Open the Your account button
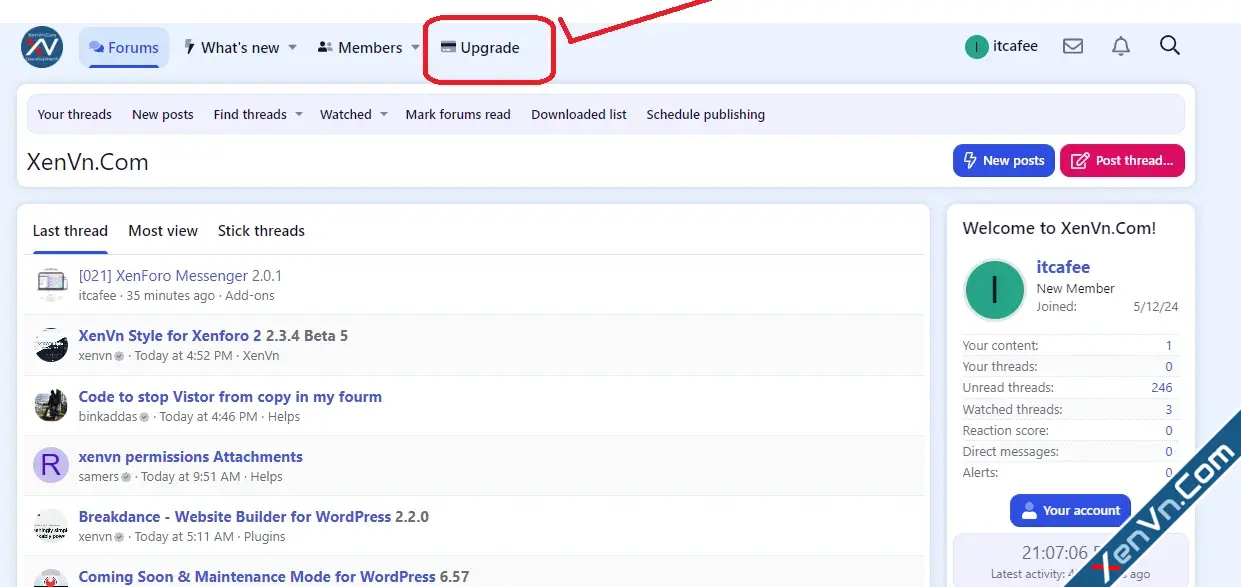This screenshot has width=1241, height=587. 1070,510
